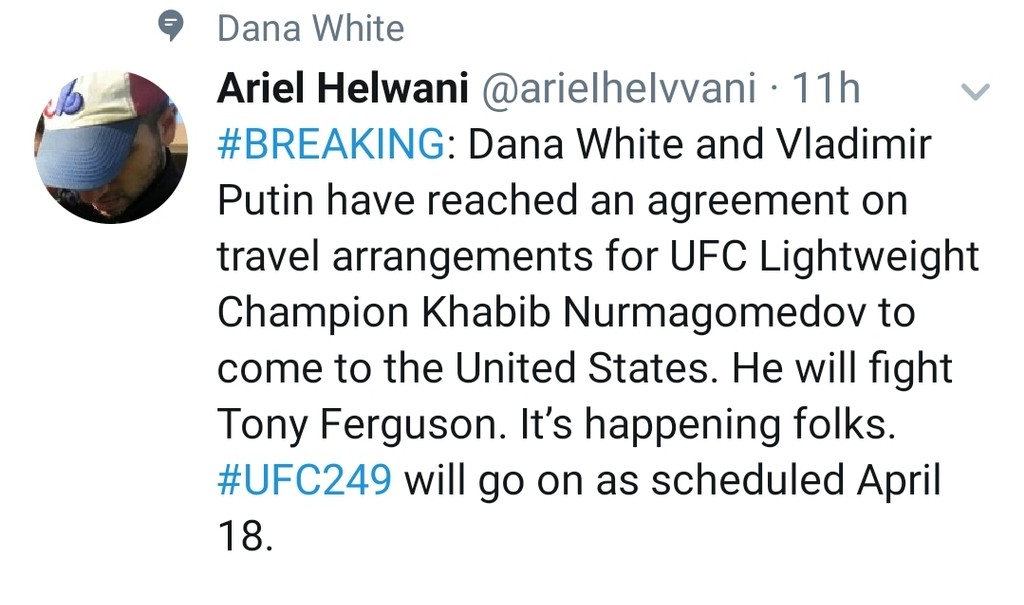Image resolution: width=1024 pixels, height=605 pixels.
Task: Click the "18." on the last line
Action: [x=244, y=538]
